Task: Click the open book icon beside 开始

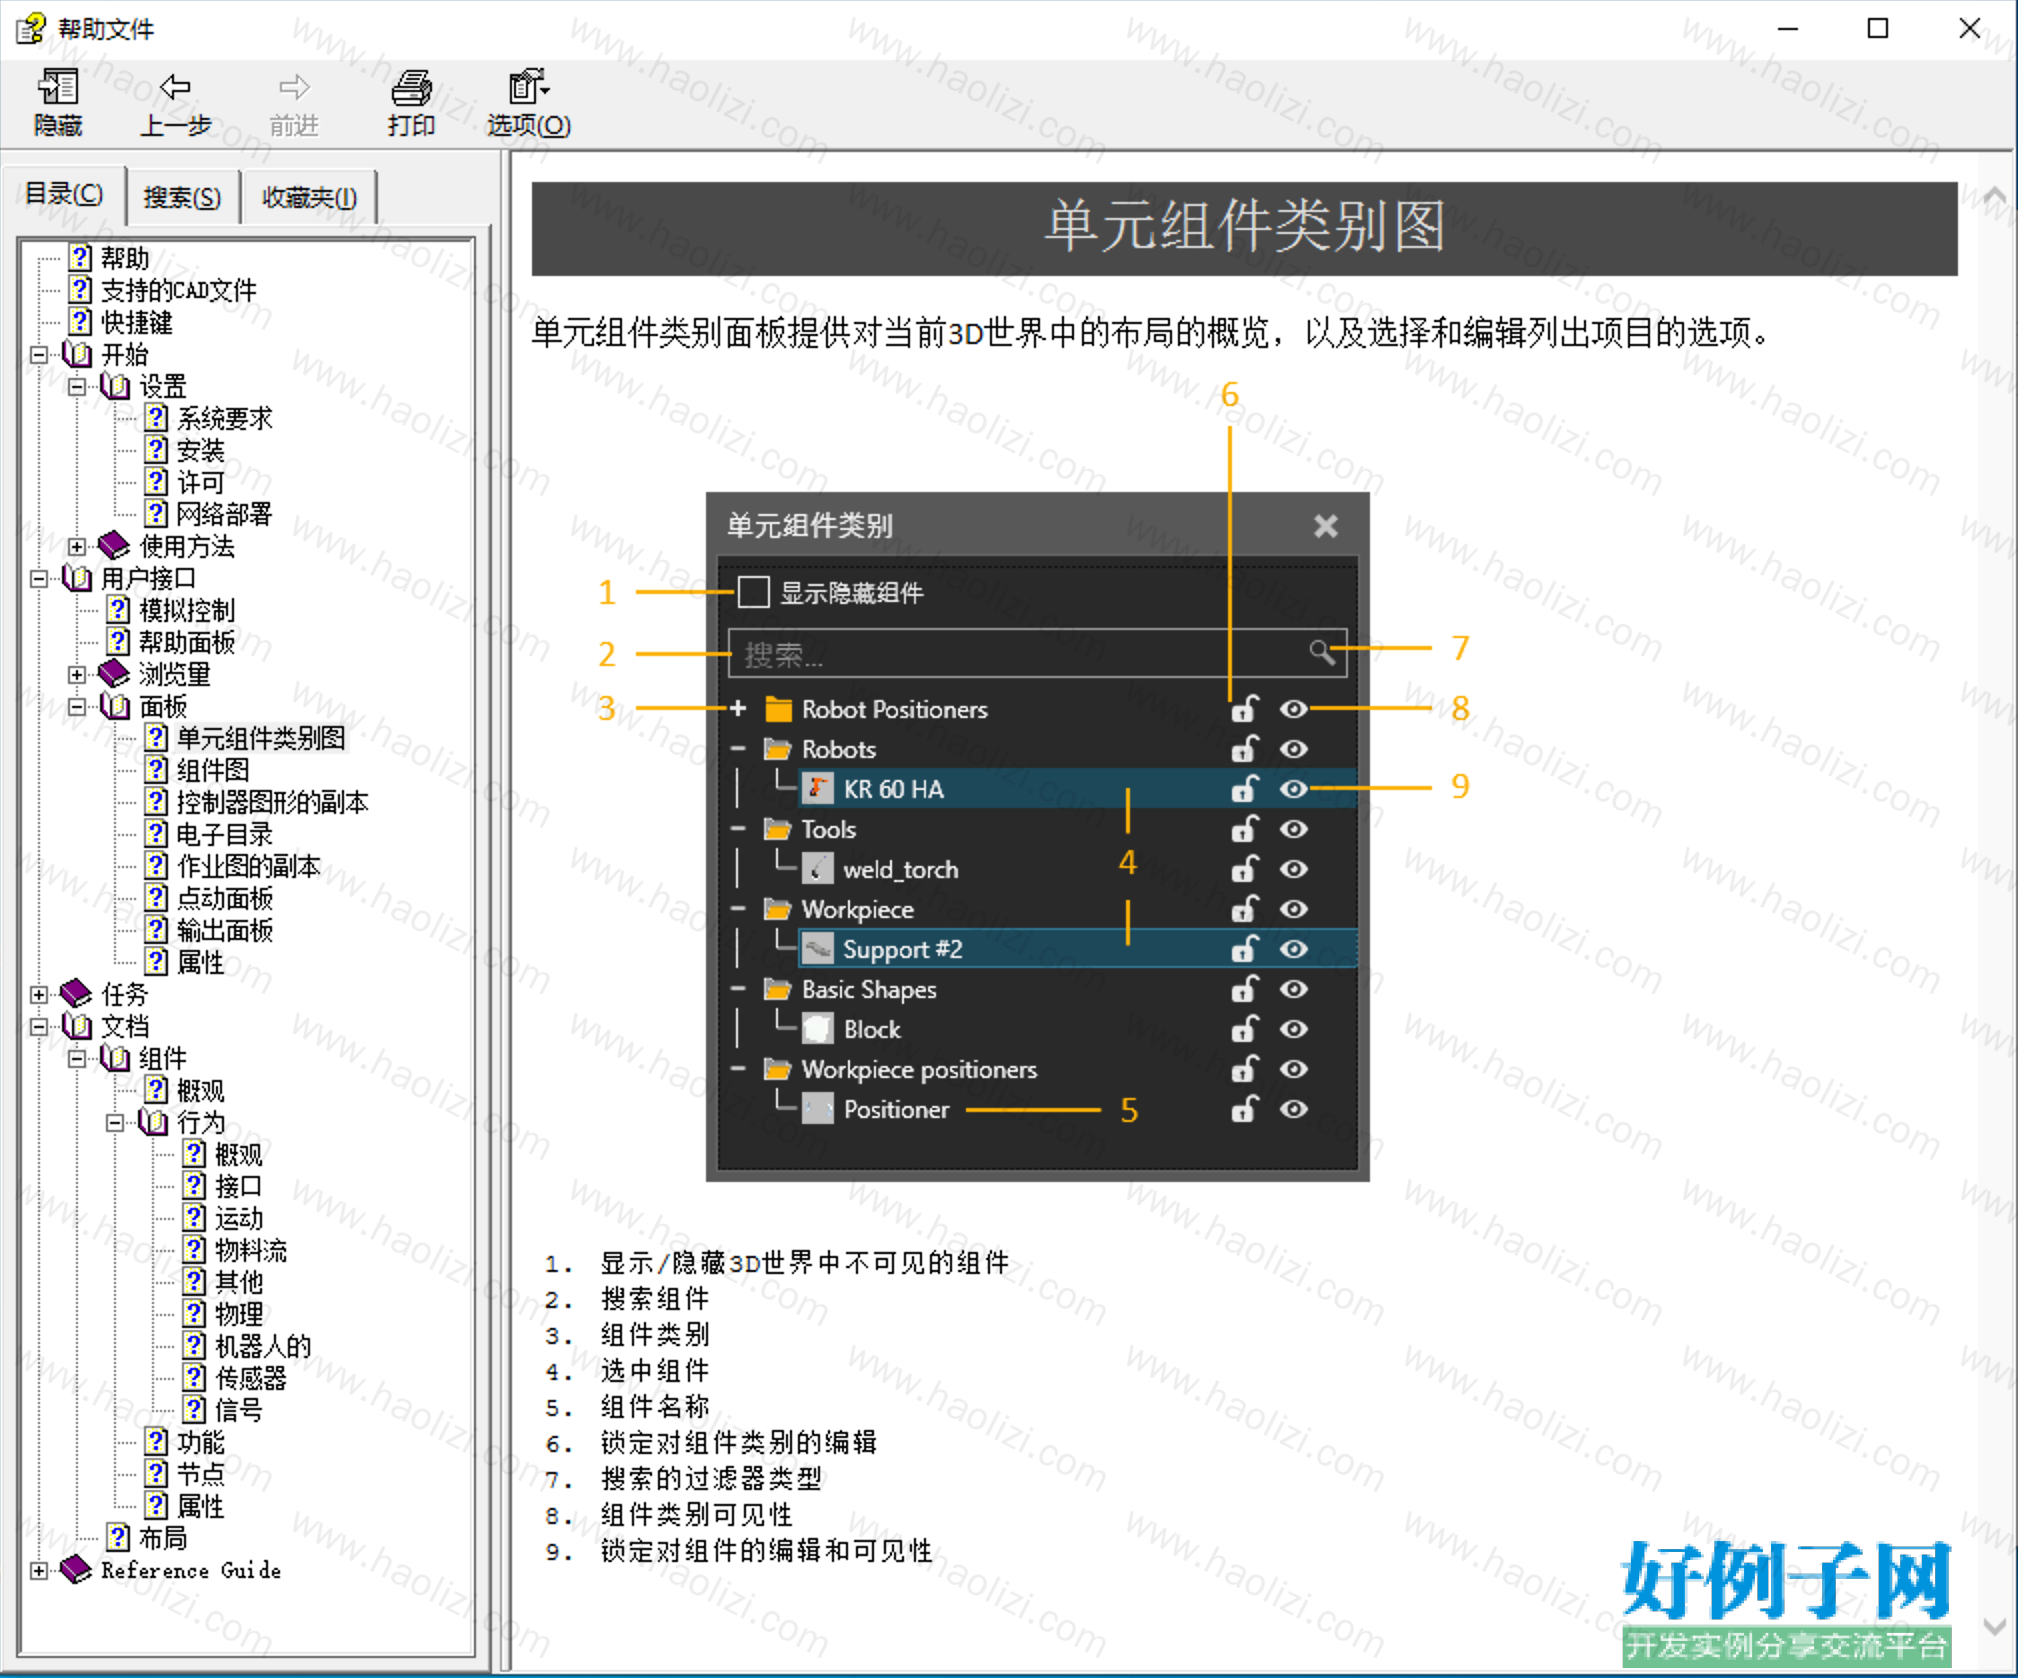Action: point(77,353)
